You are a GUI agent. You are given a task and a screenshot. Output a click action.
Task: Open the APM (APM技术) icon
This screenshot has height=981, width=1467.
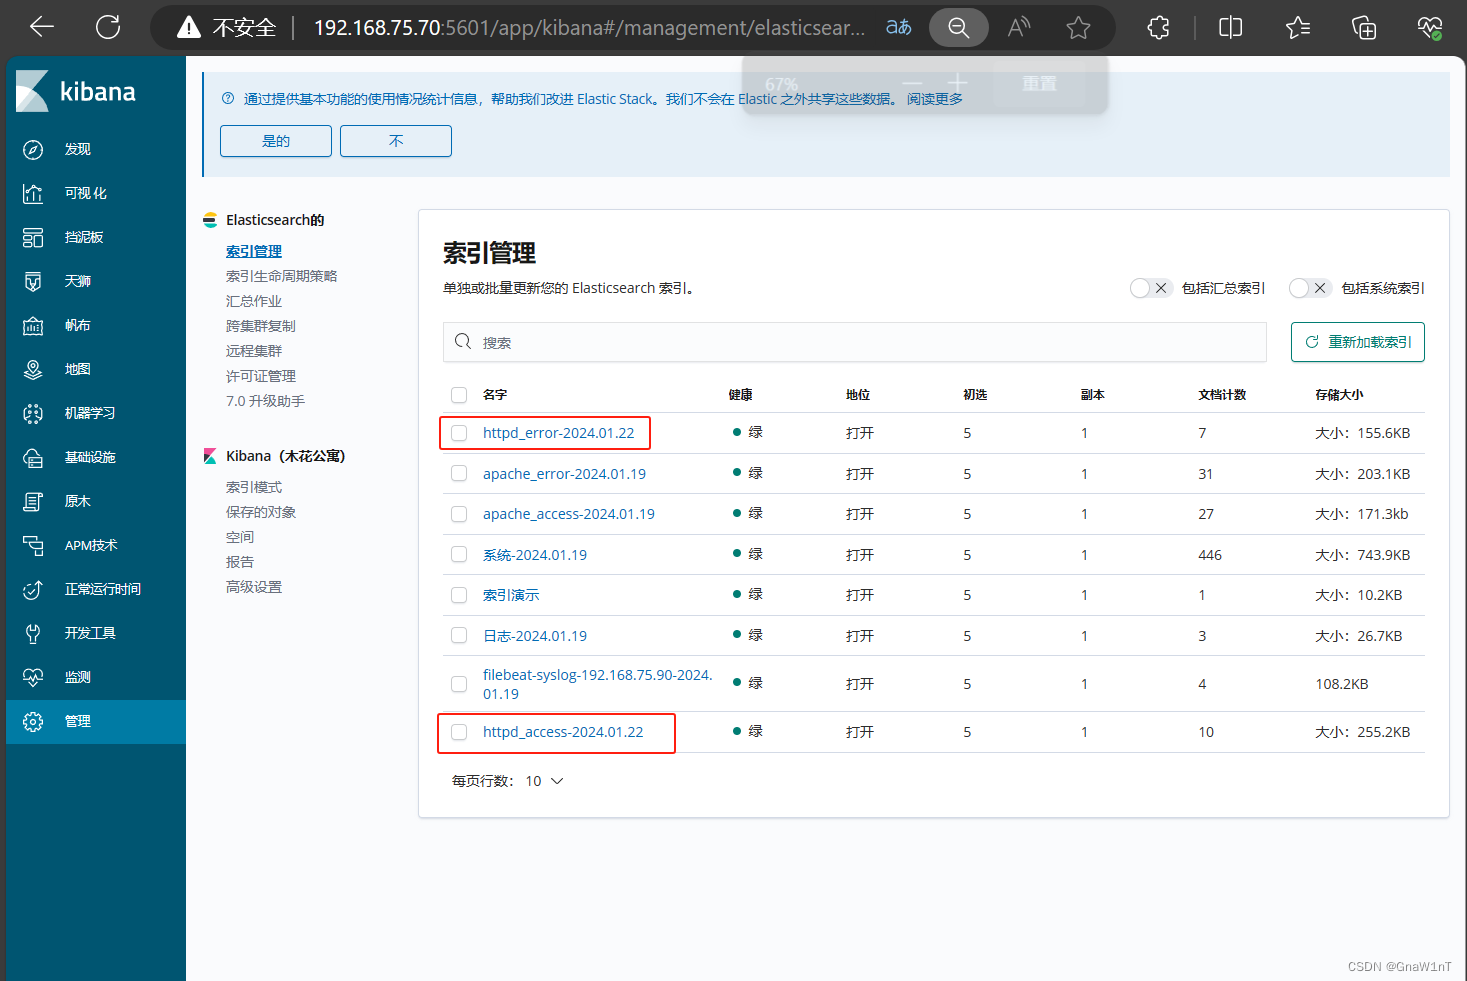point(33,545)
